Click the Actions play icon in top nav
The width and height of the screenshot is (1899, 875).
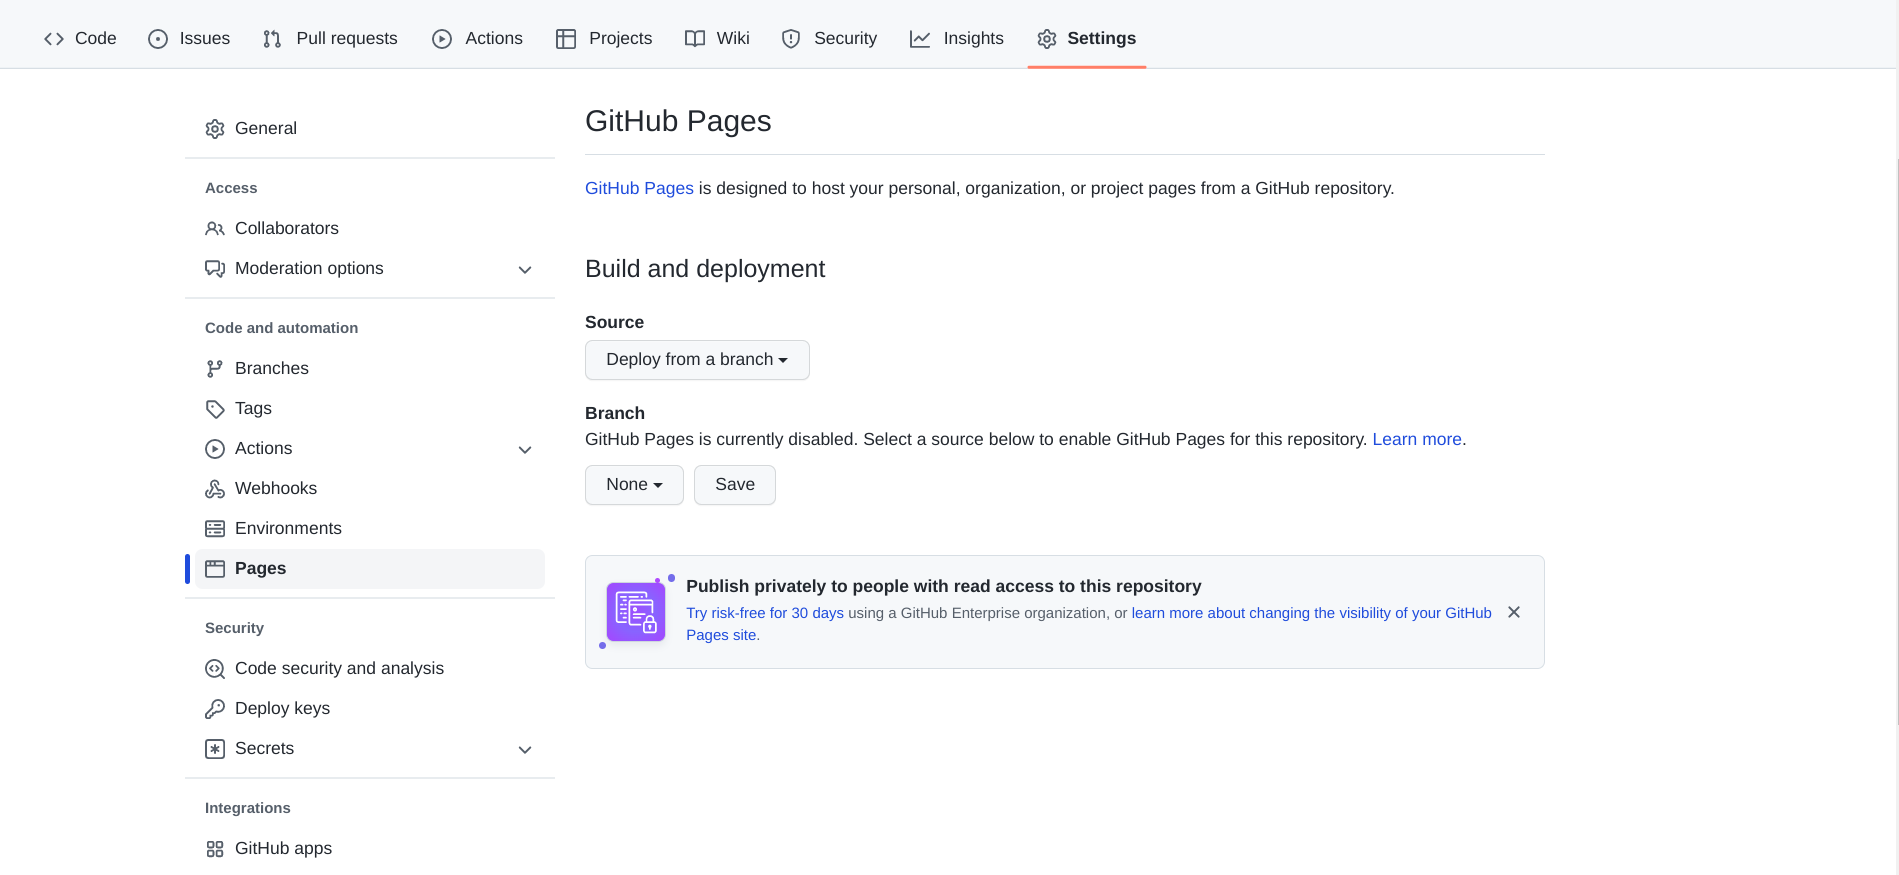pyautogui.click(x=442, y=39)
